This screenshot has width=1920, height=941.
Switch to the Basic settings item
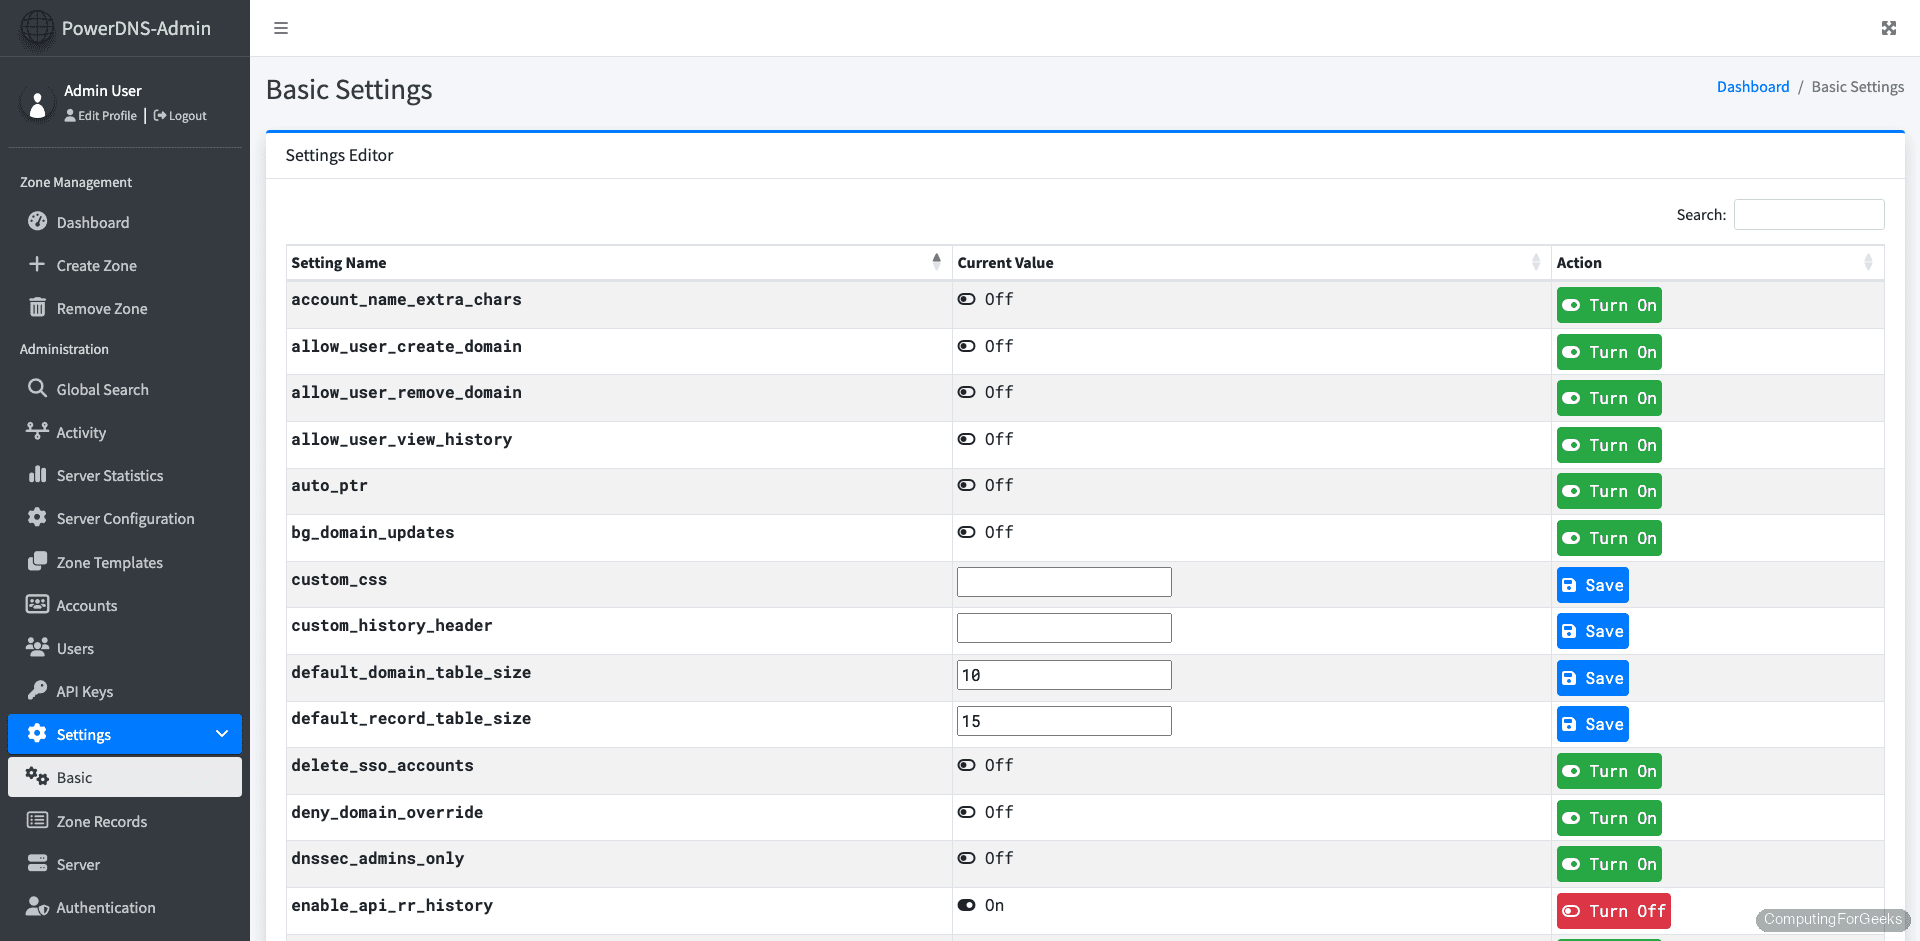[75, 777]
